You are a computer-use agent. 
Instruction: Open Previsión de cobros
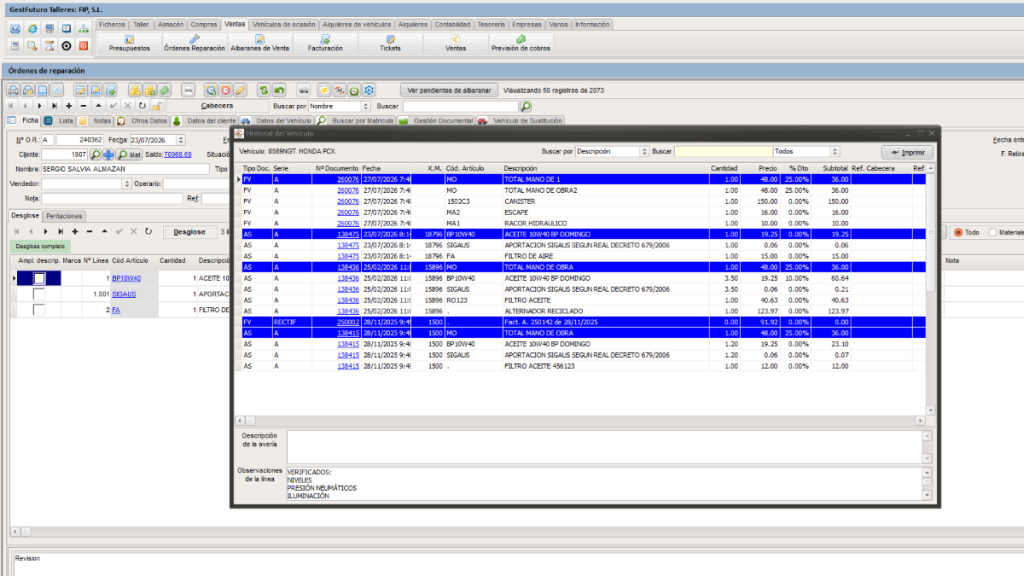pyautogui.click(x=520, y=43)
